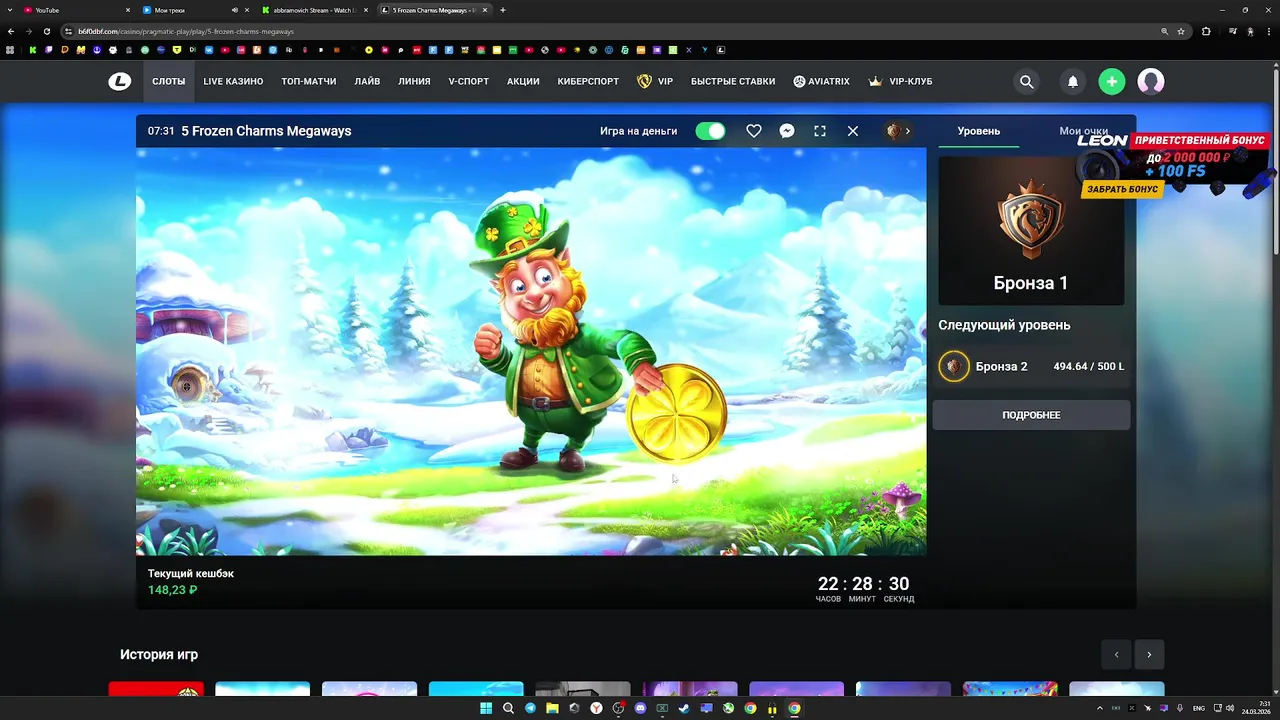The width and height of the screenshot is (1280, 720).
Task: Click the green plus deposit button
Action: pyautogui.click(x=1111, y=82)
